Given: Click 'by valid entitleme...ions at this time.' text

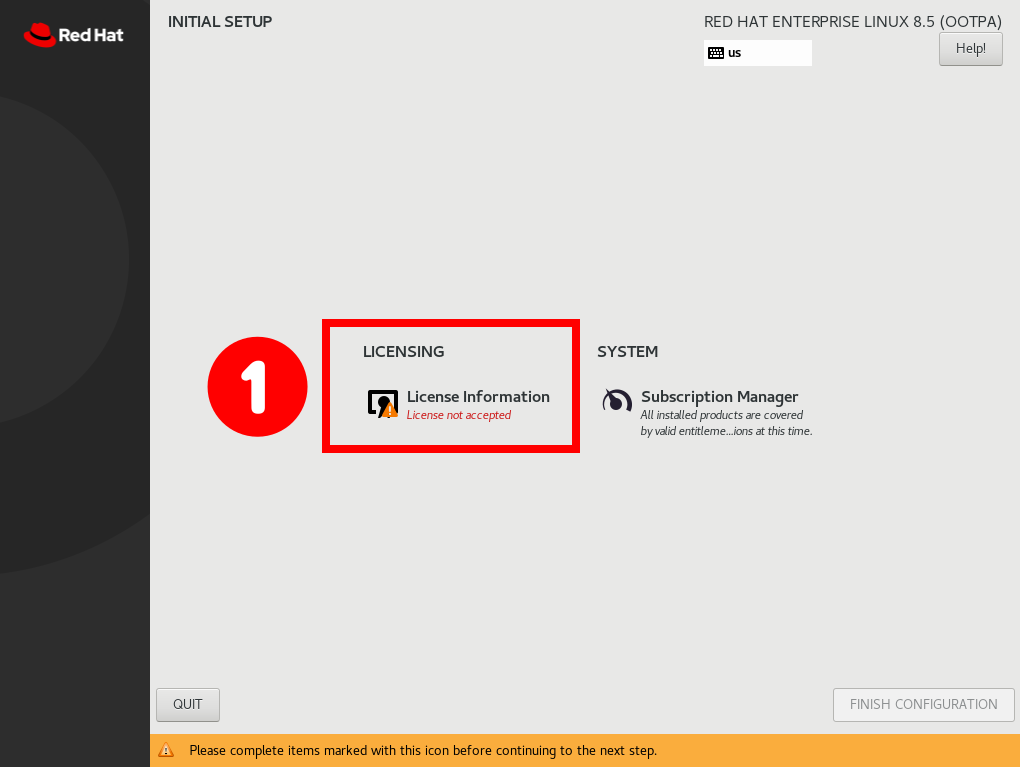Looking at the screenshot, I should coord(726,431).
